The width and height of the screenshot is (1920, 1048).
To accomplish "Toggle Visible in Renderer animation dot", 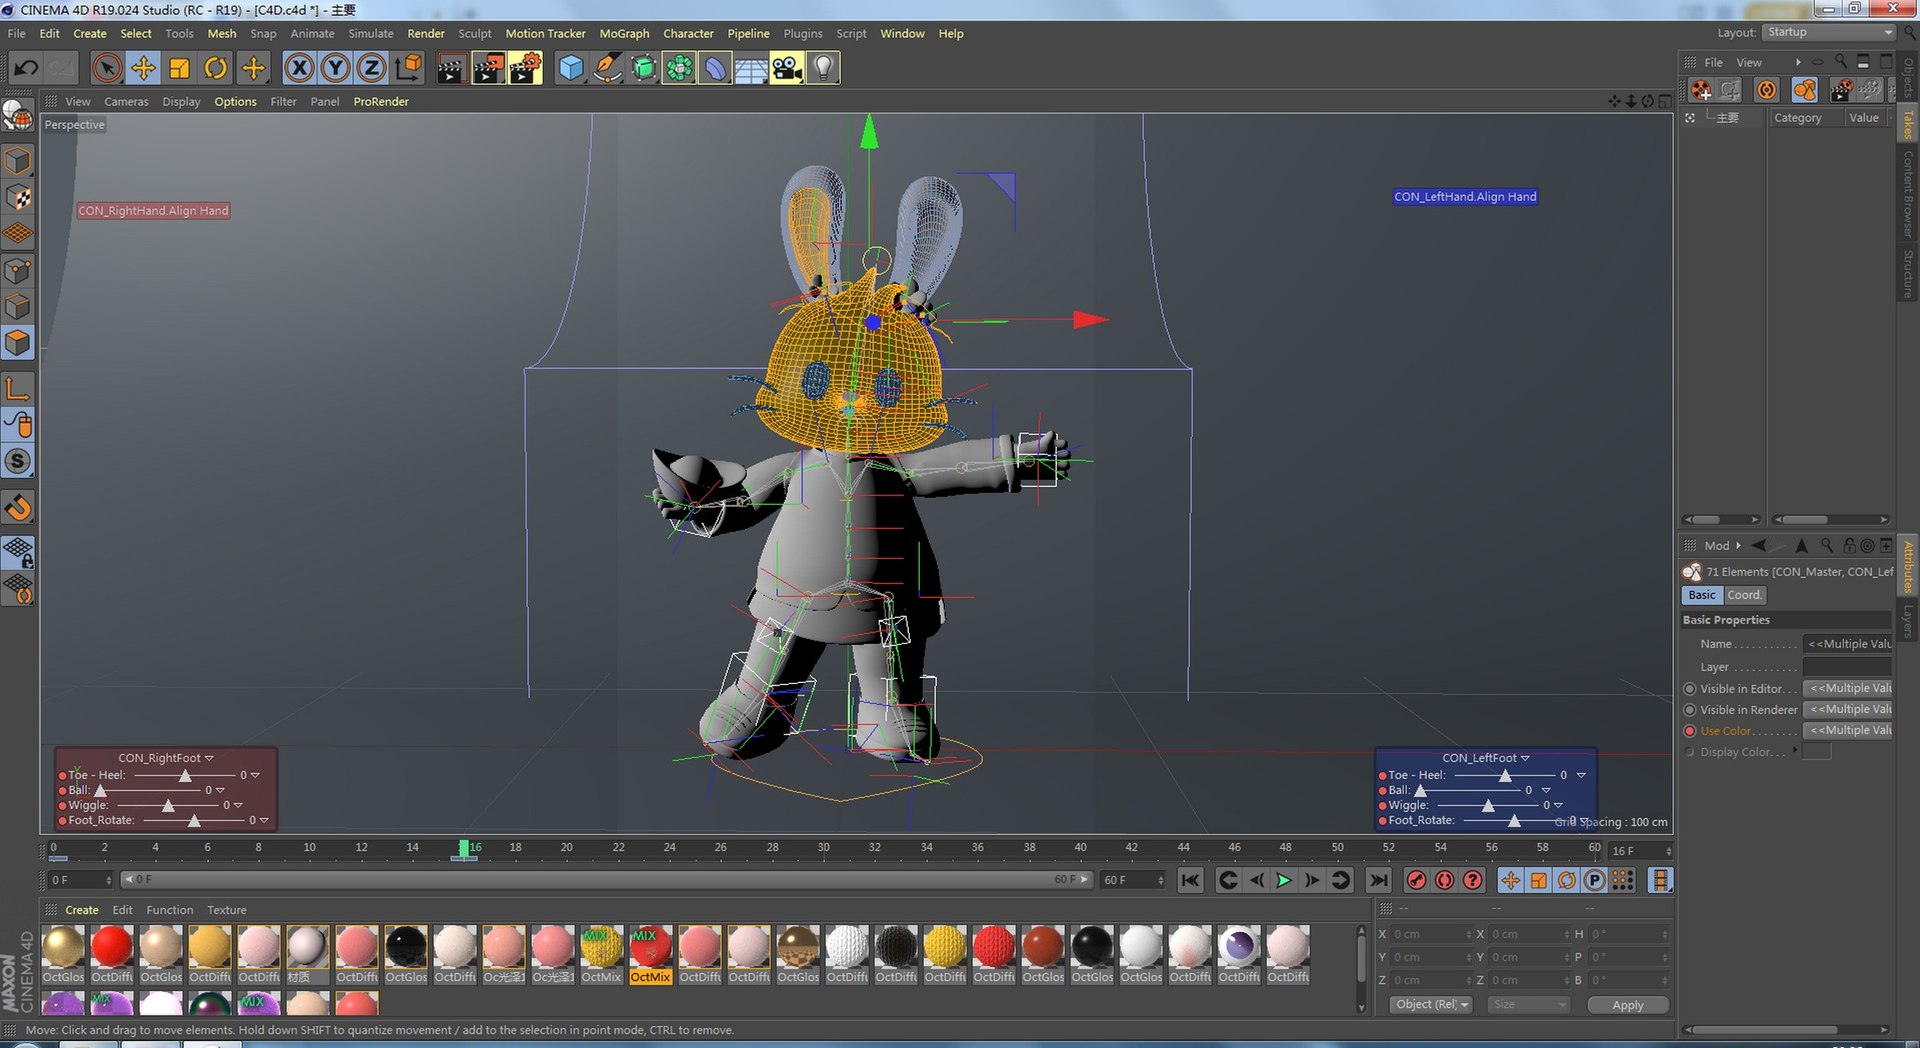I will (x=1690, y=709).
